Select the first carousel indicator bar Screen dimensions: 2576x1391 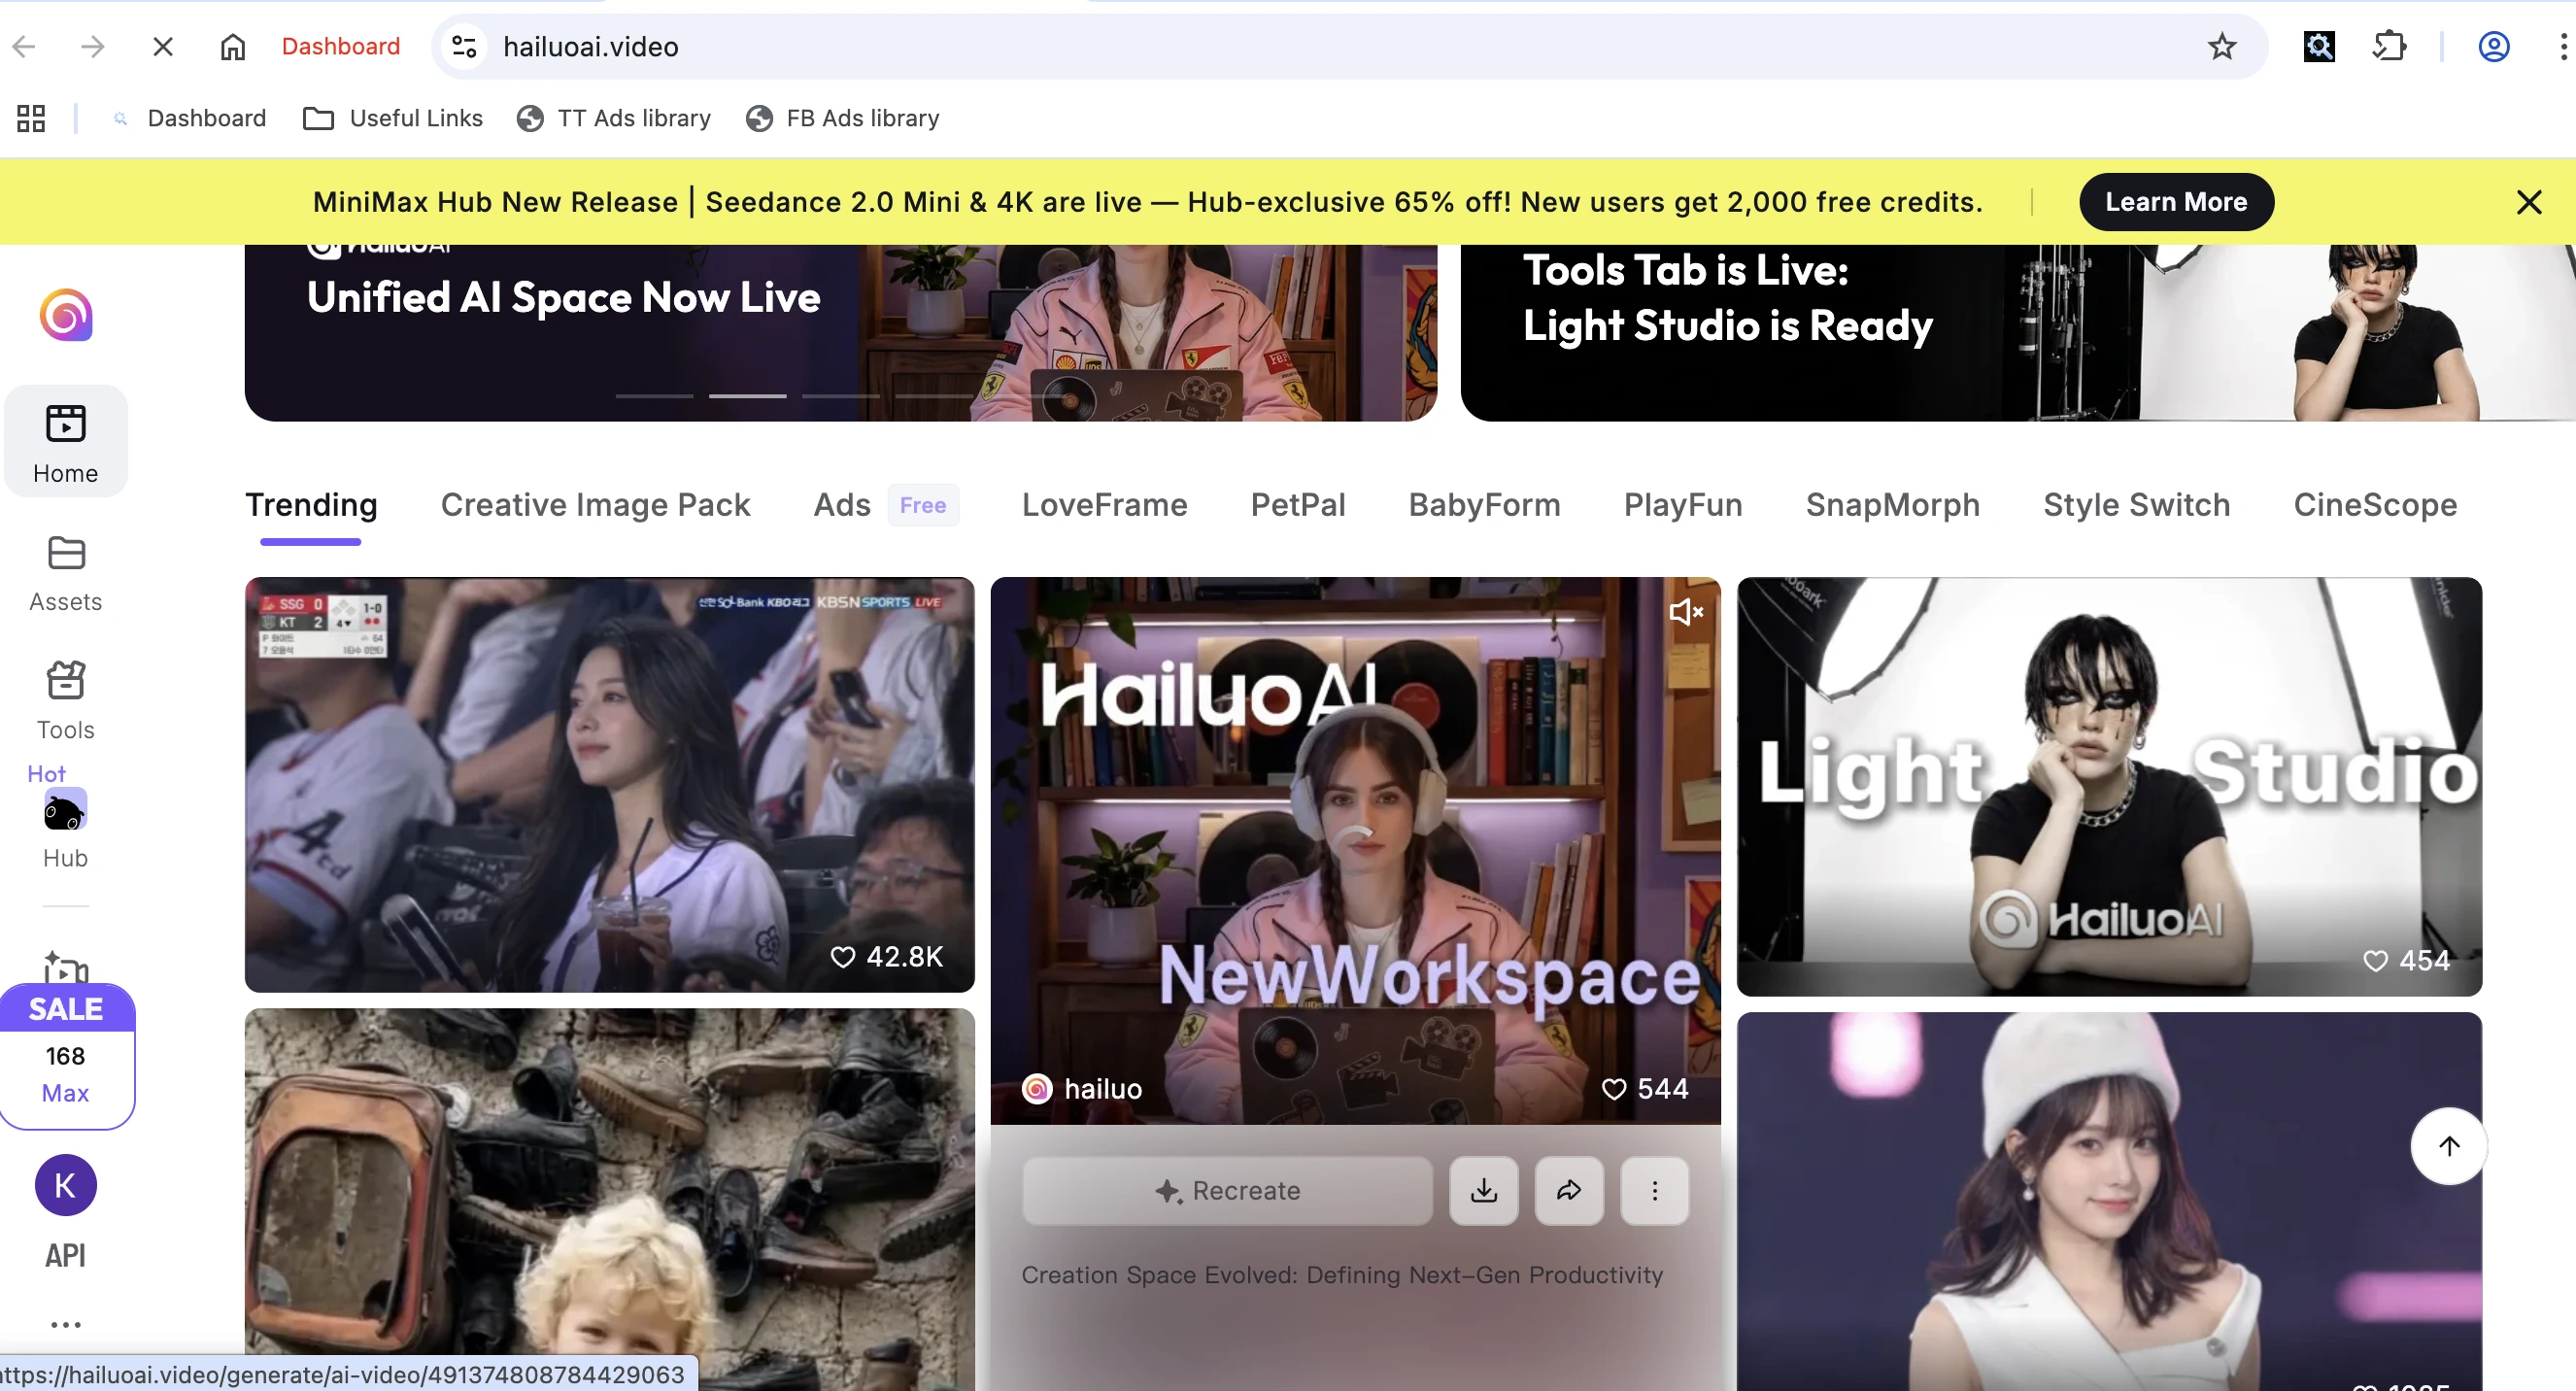[x=654, y=396]
